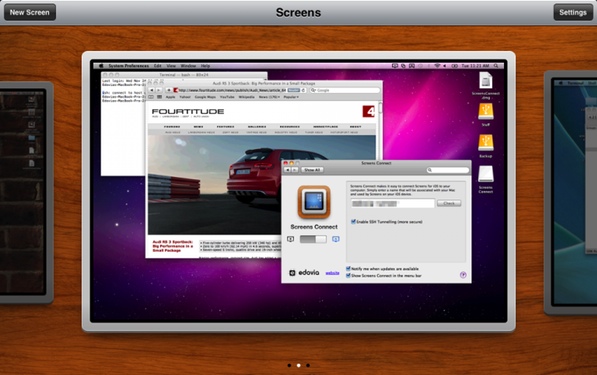Click the Fourtitude logo on the webpage
The image size is (597, 375).
188,112
